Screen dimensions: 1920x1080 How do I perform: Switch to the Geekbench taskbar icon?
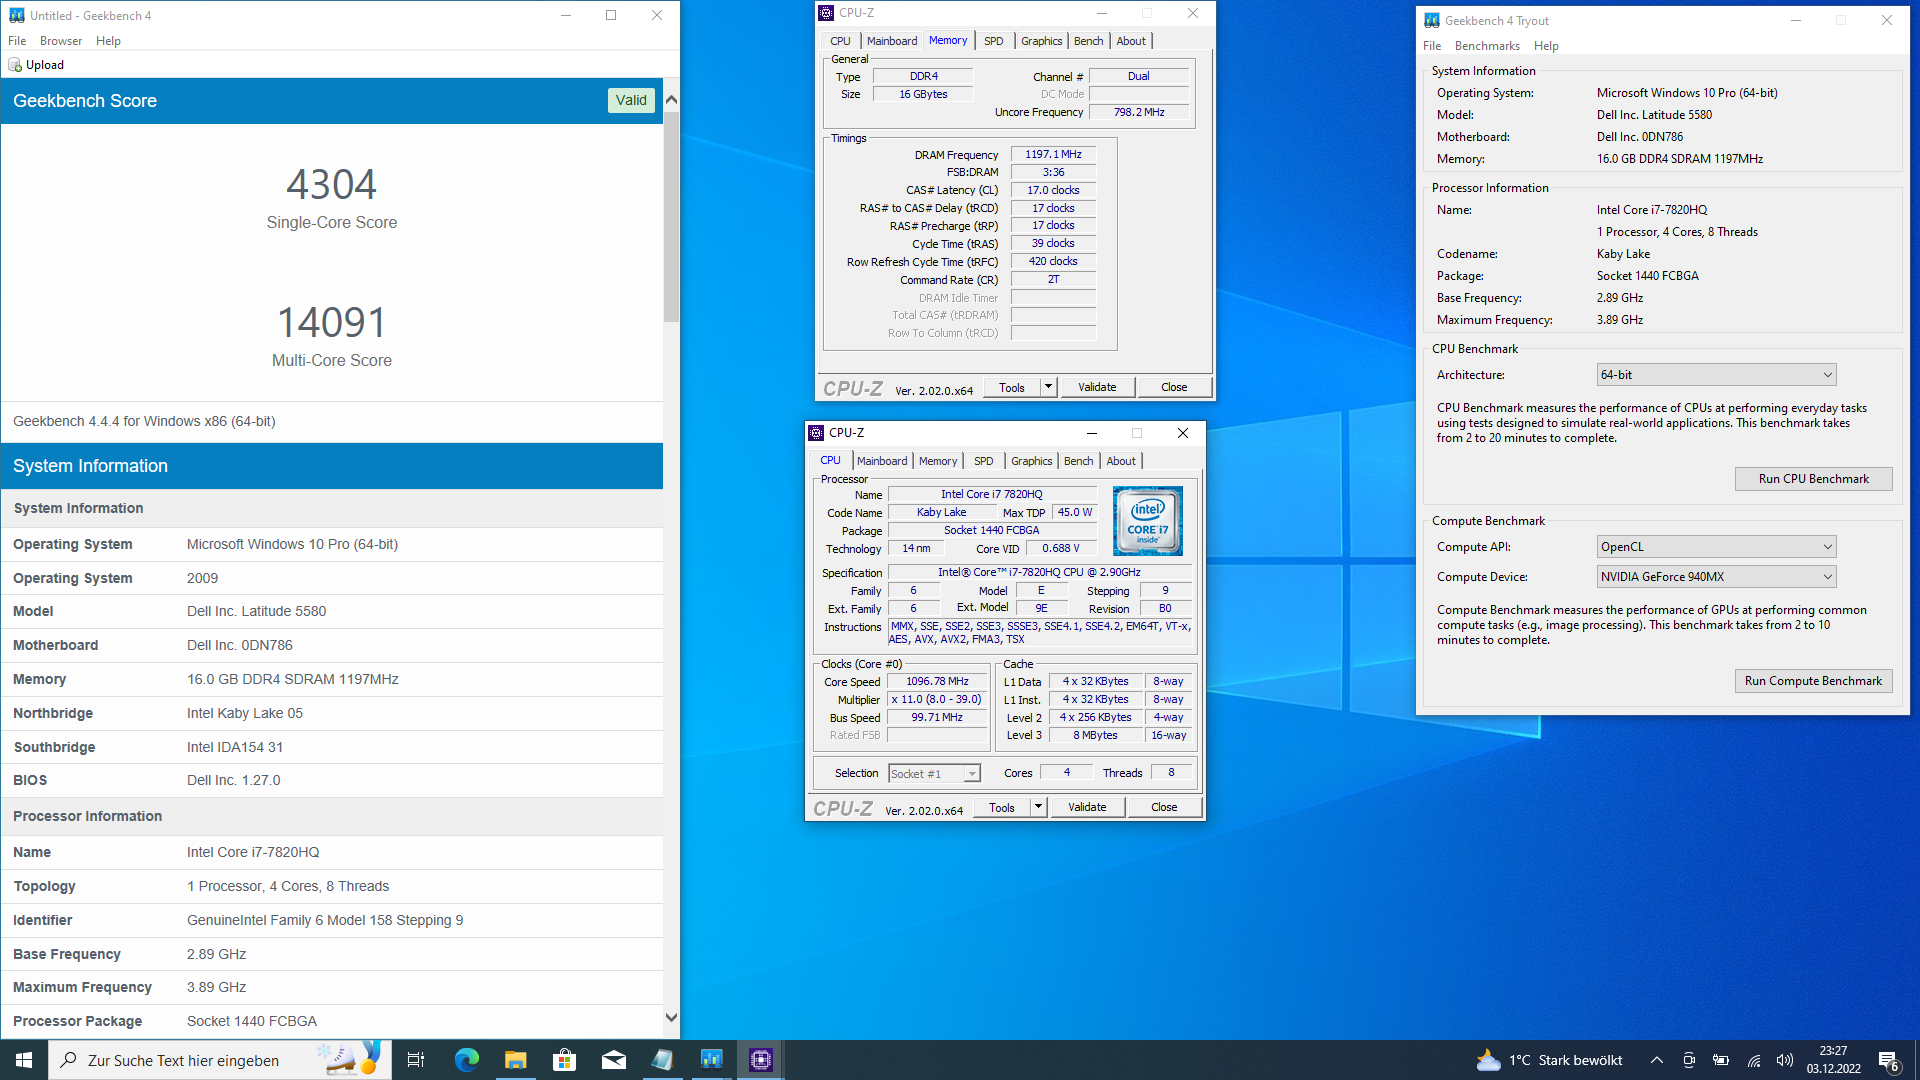tap(711, 1060)
